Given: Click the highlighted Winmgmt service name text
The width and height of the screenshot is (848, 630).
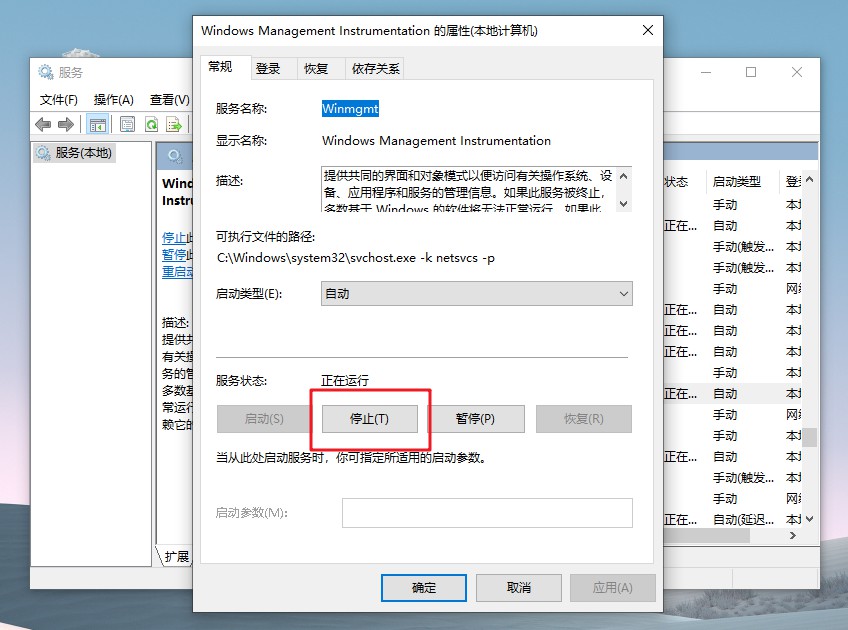Looking at the screenshot, I should [350, 109].
